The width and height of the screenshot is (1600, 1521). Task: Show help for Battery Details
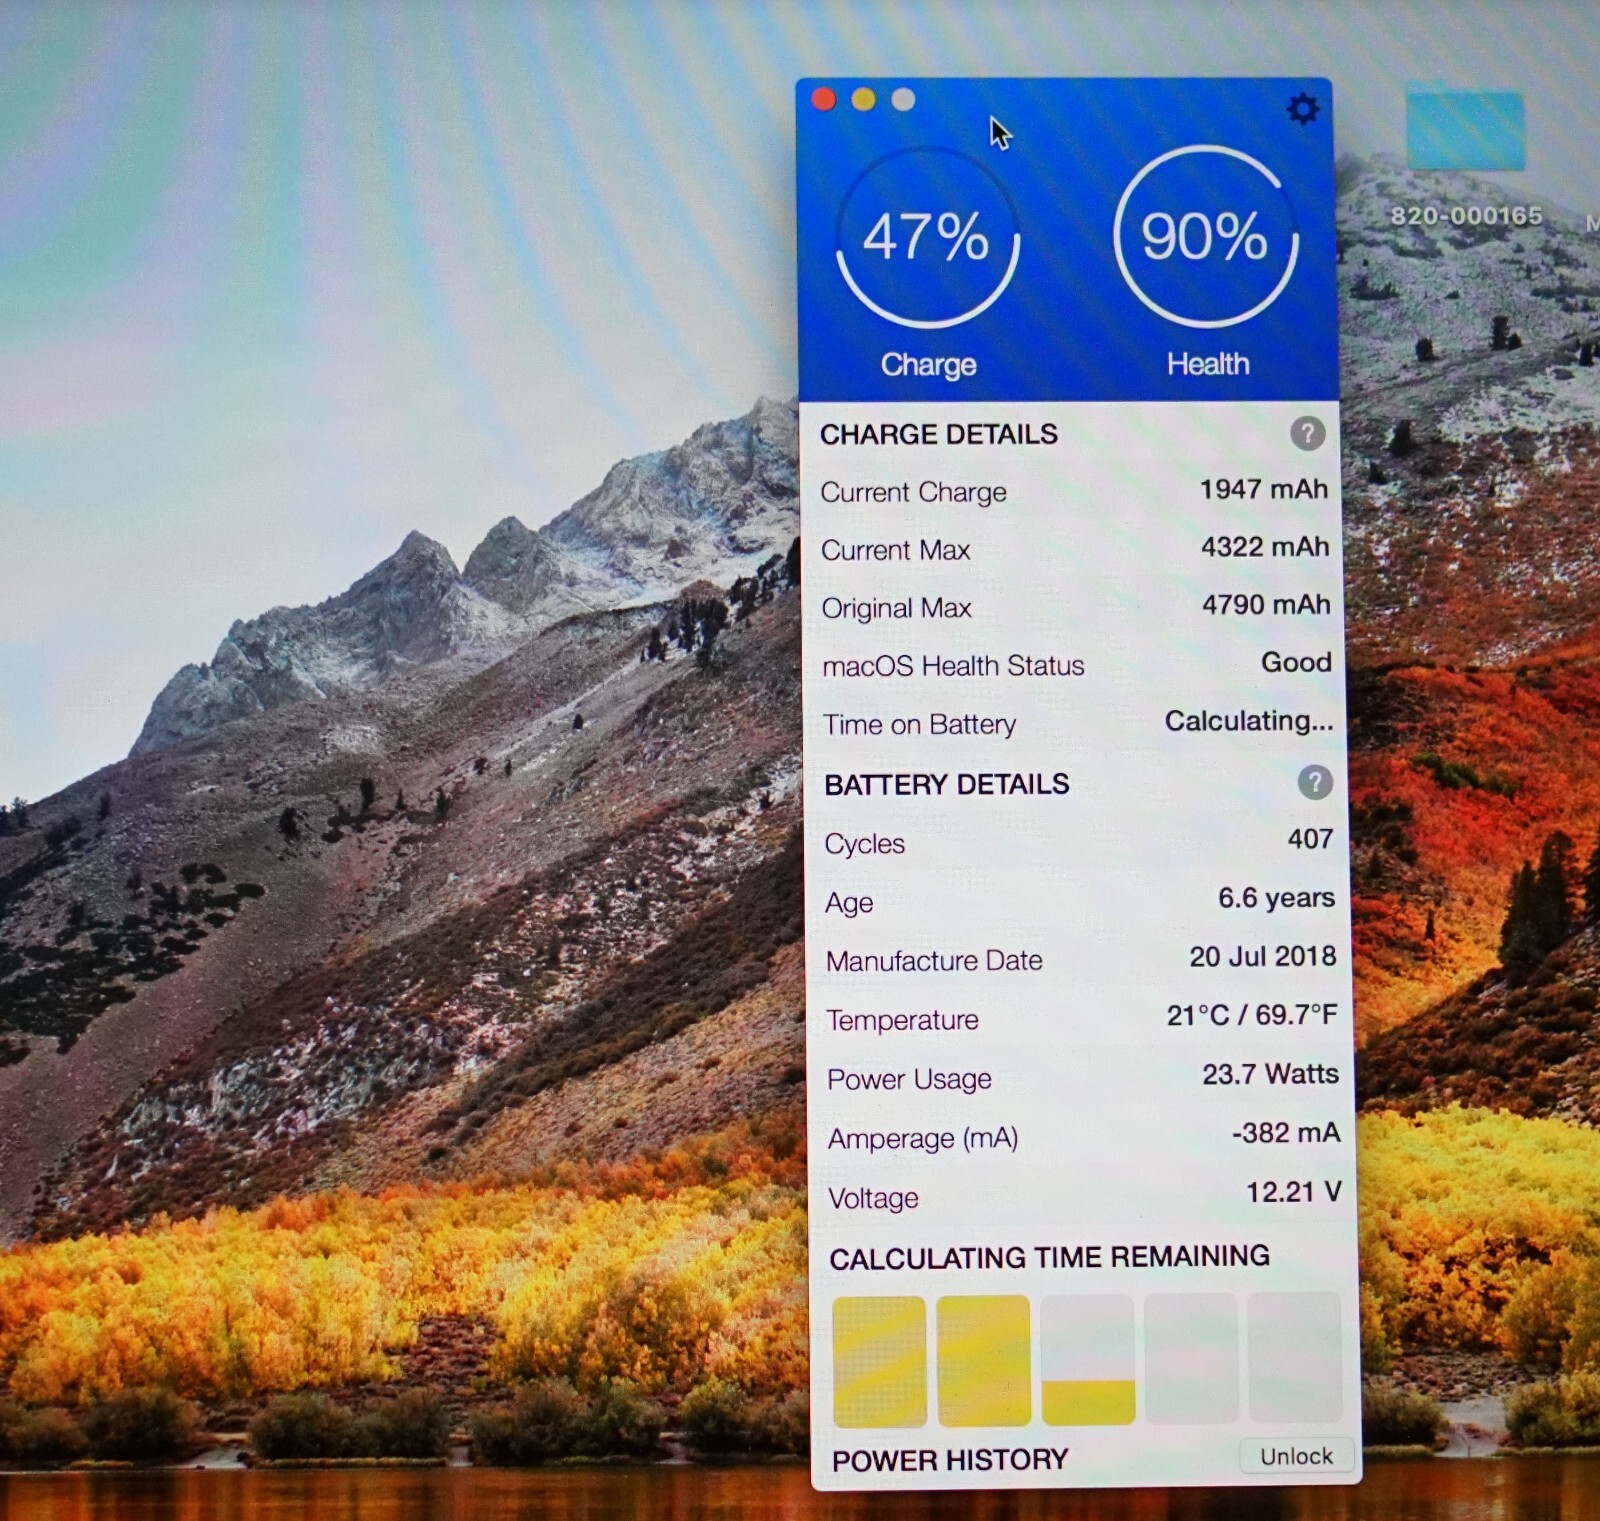1315,782
